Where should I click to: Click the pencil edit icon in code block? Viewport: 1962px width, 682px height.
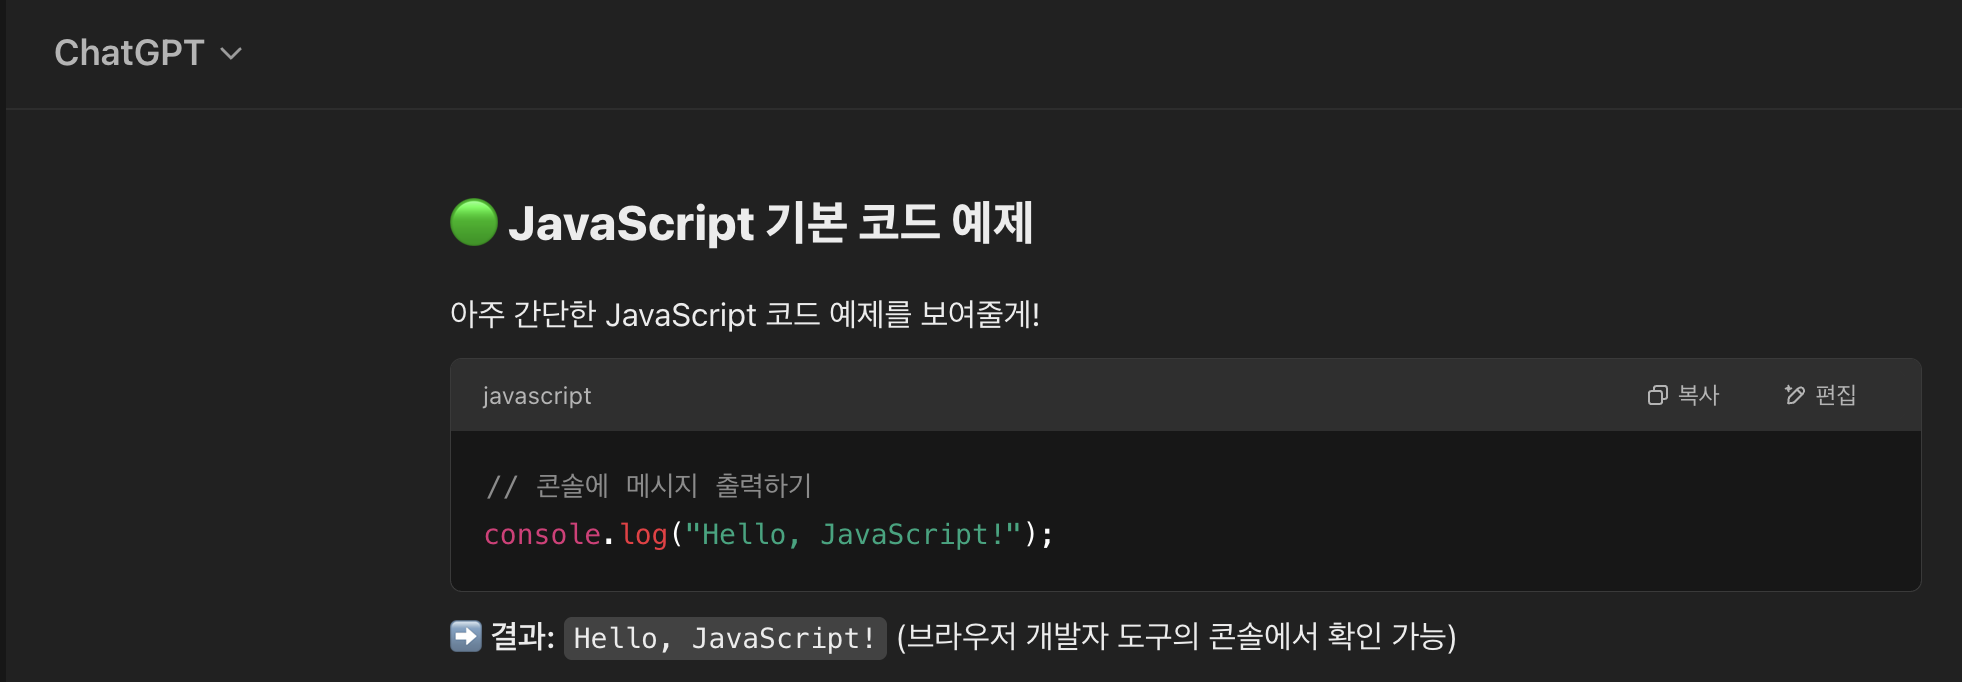(1795, 395)
